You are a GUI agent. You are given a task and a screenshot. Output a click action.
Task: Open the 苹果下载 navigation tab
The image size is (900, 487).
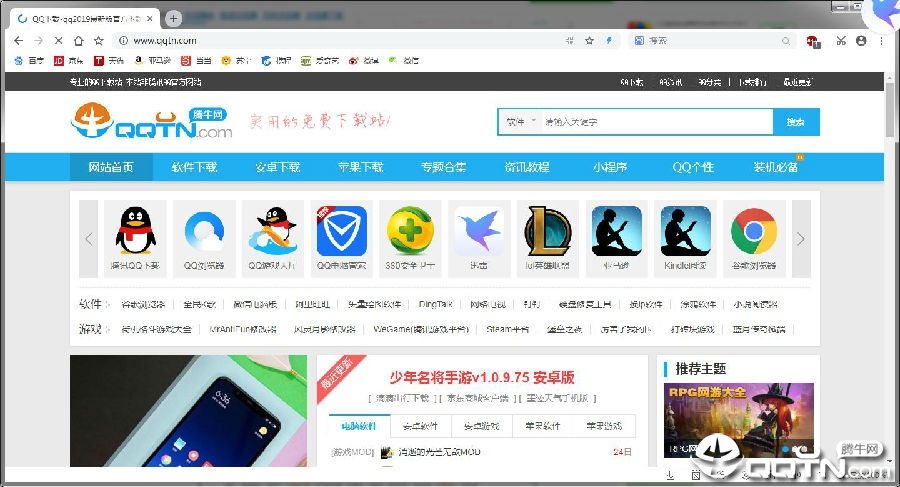point(360,167)
